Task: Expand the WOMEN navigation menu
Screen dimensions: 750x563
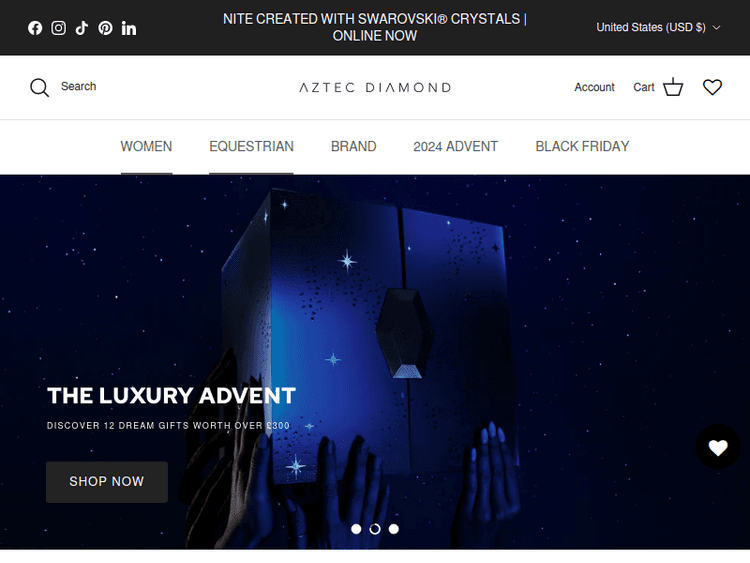Action: tap(146, 146)
